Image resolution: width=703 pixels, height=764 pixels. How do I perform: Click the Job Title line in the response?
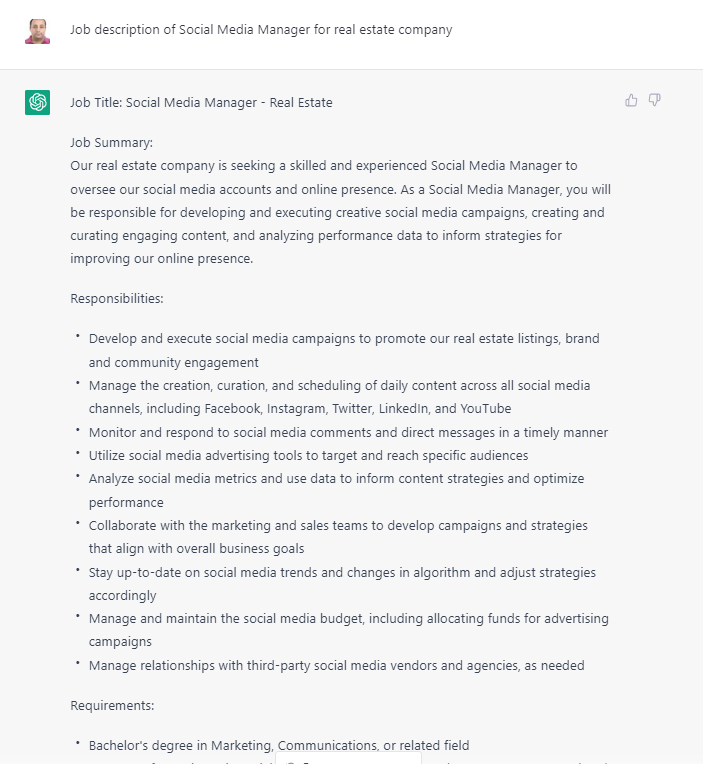(x=201, y=102)
